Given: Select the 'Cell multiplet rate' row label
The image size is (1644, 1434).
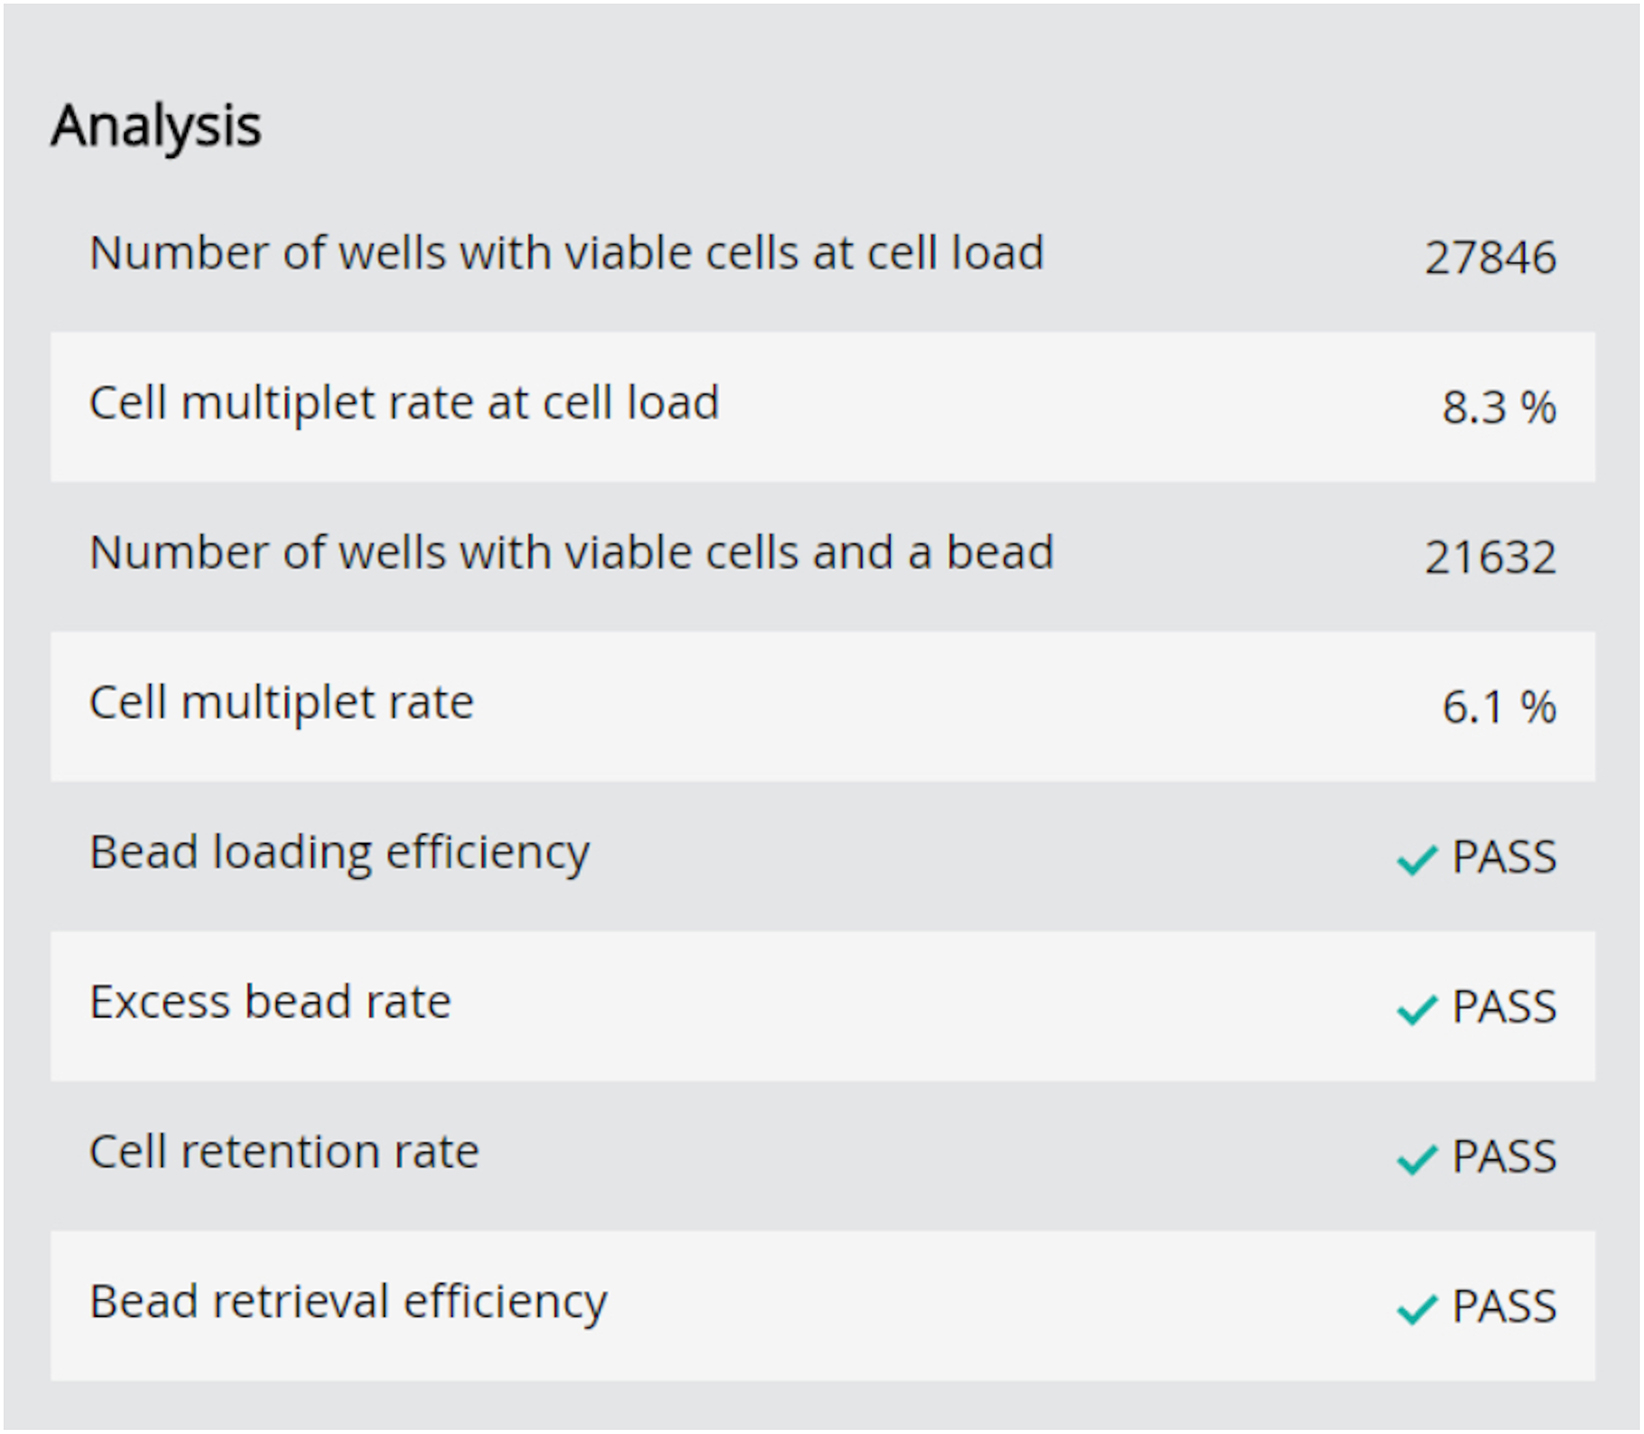Looking at the screenshot, I should [x=281, y=703].
